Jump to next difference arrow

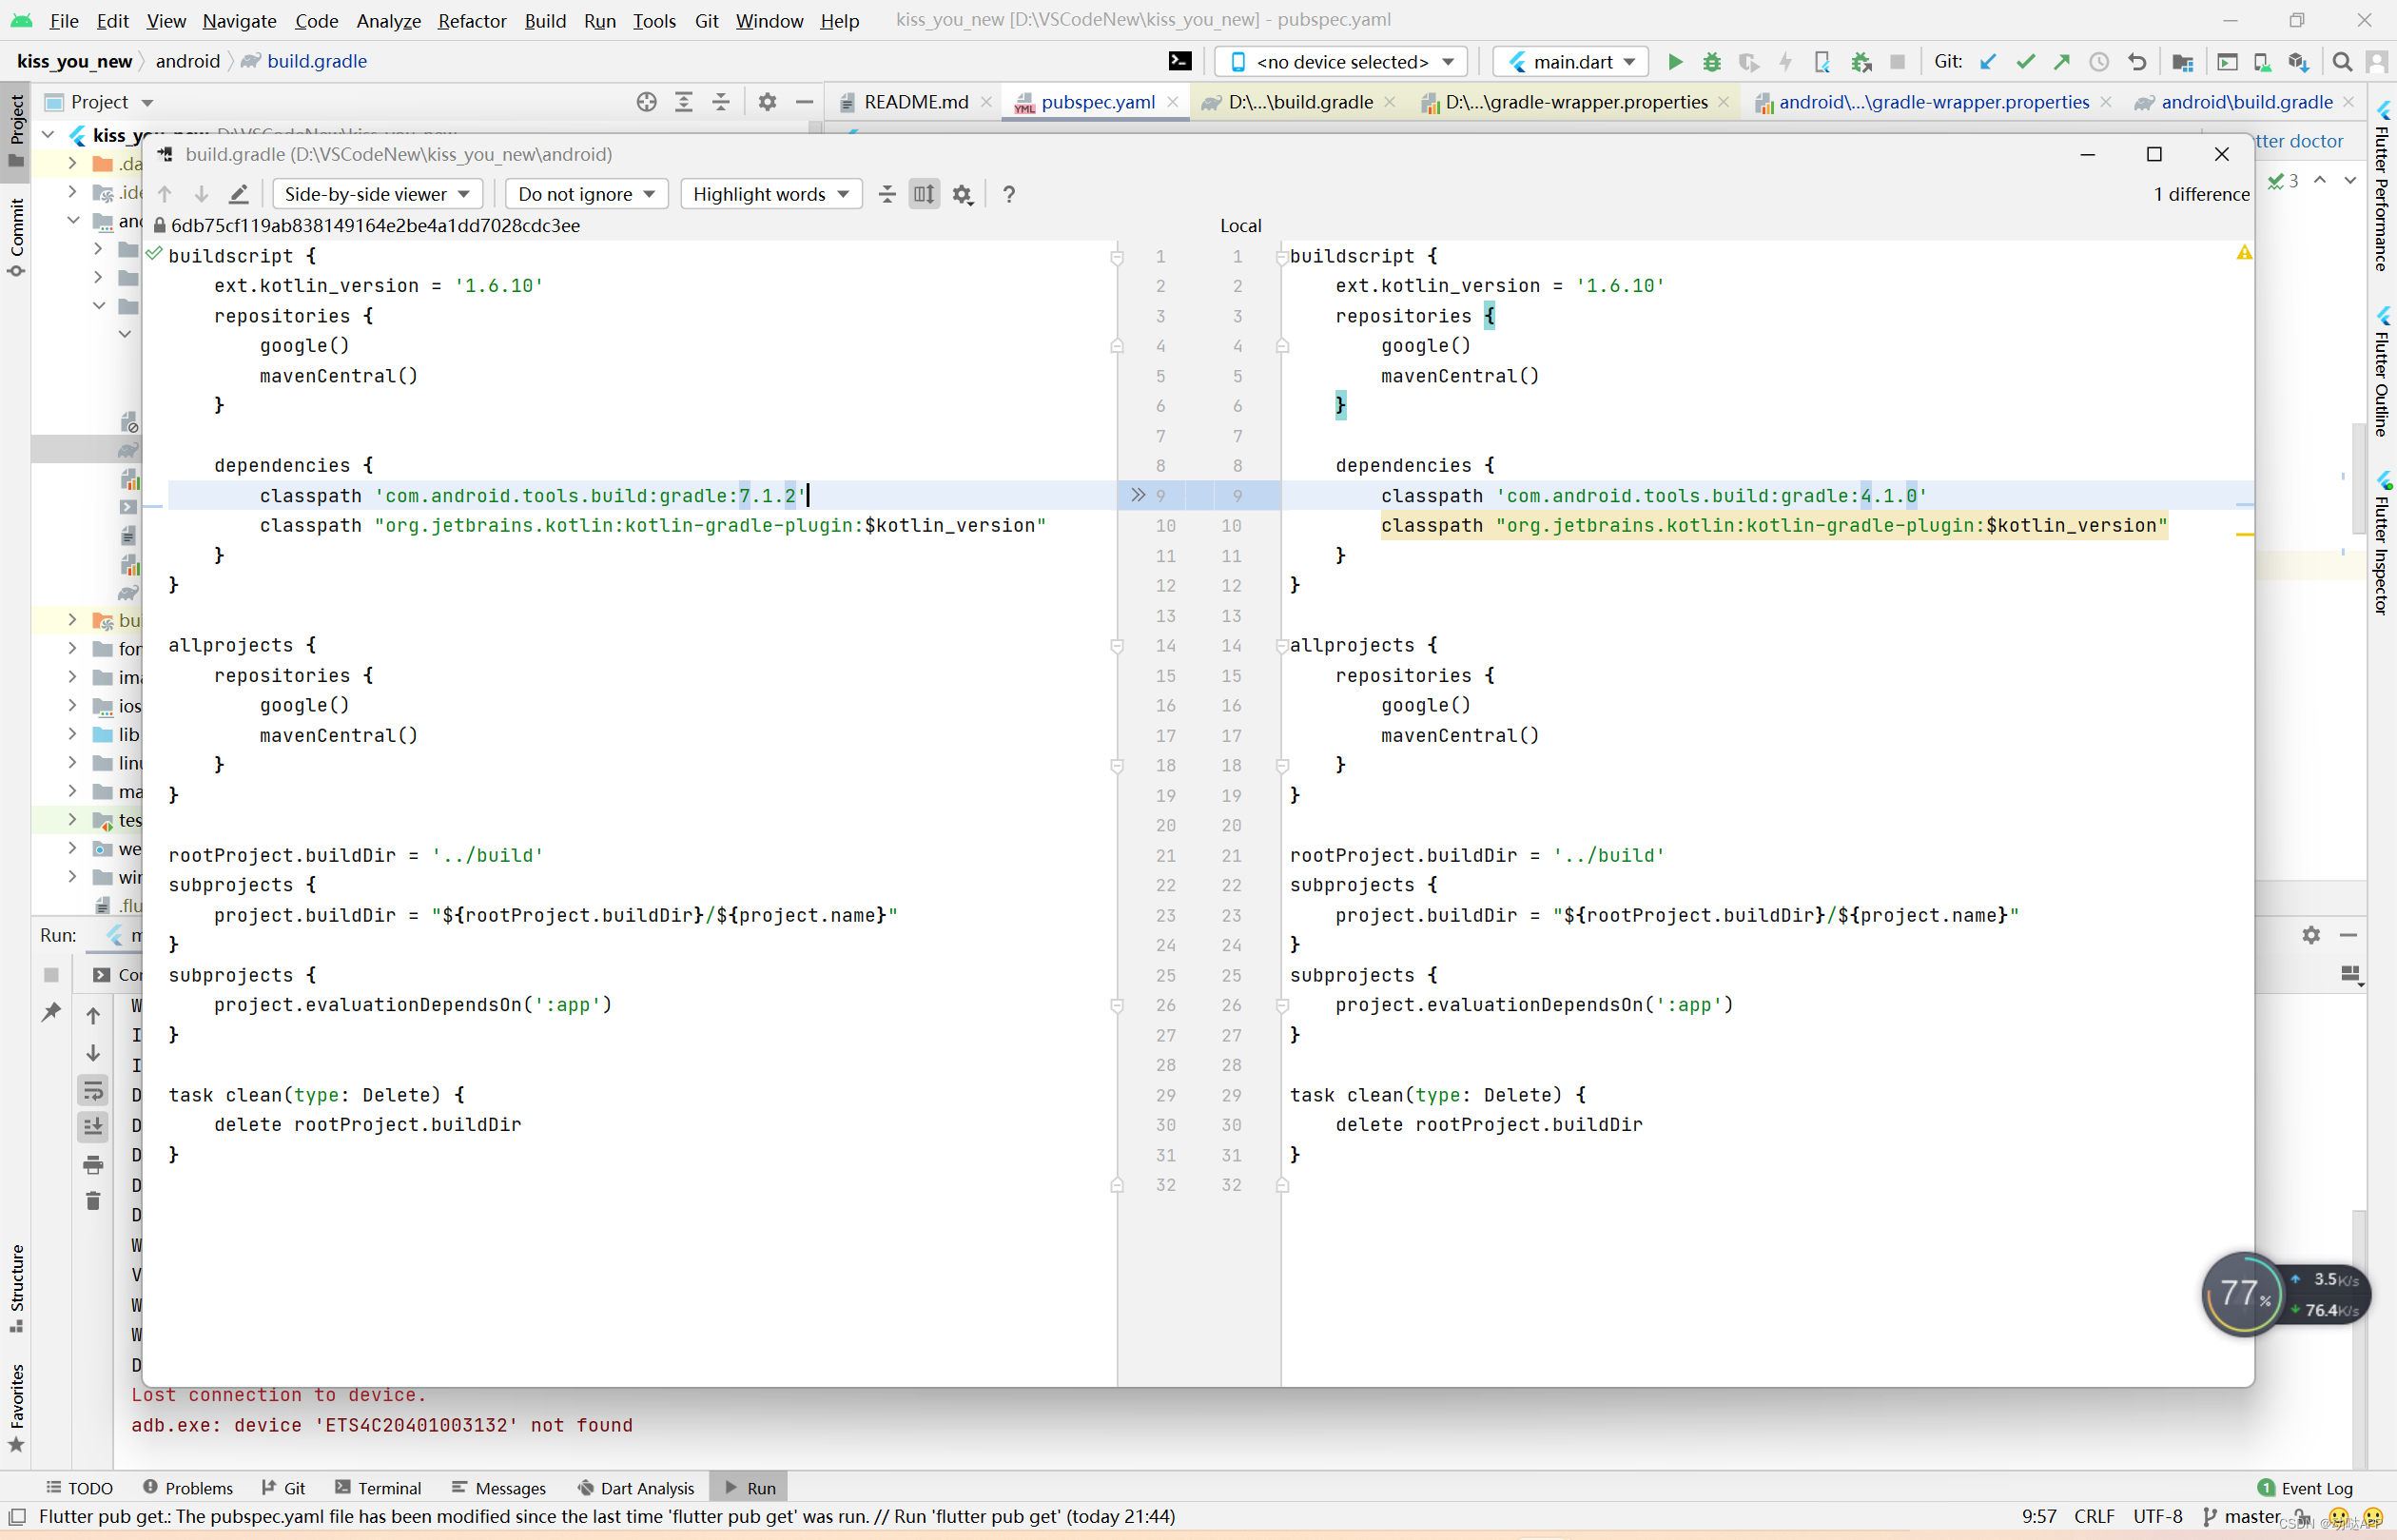tap(201, 194)
